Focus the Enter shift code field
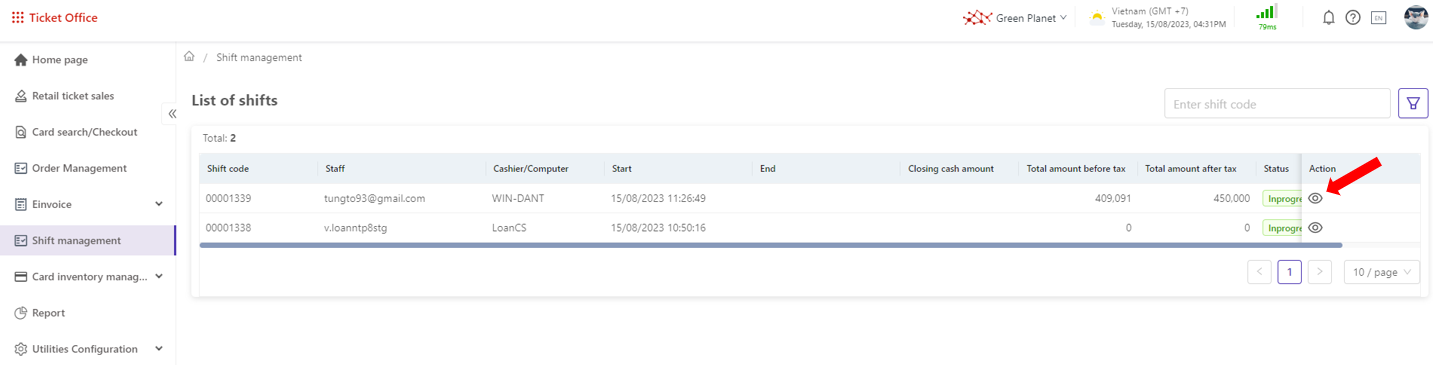 click(1277, 103)
